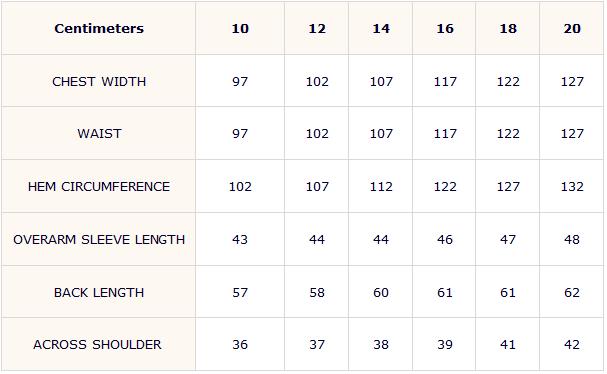The image size is (607, 374).
Task: Click across shoulder value 42
Action: 572,345
